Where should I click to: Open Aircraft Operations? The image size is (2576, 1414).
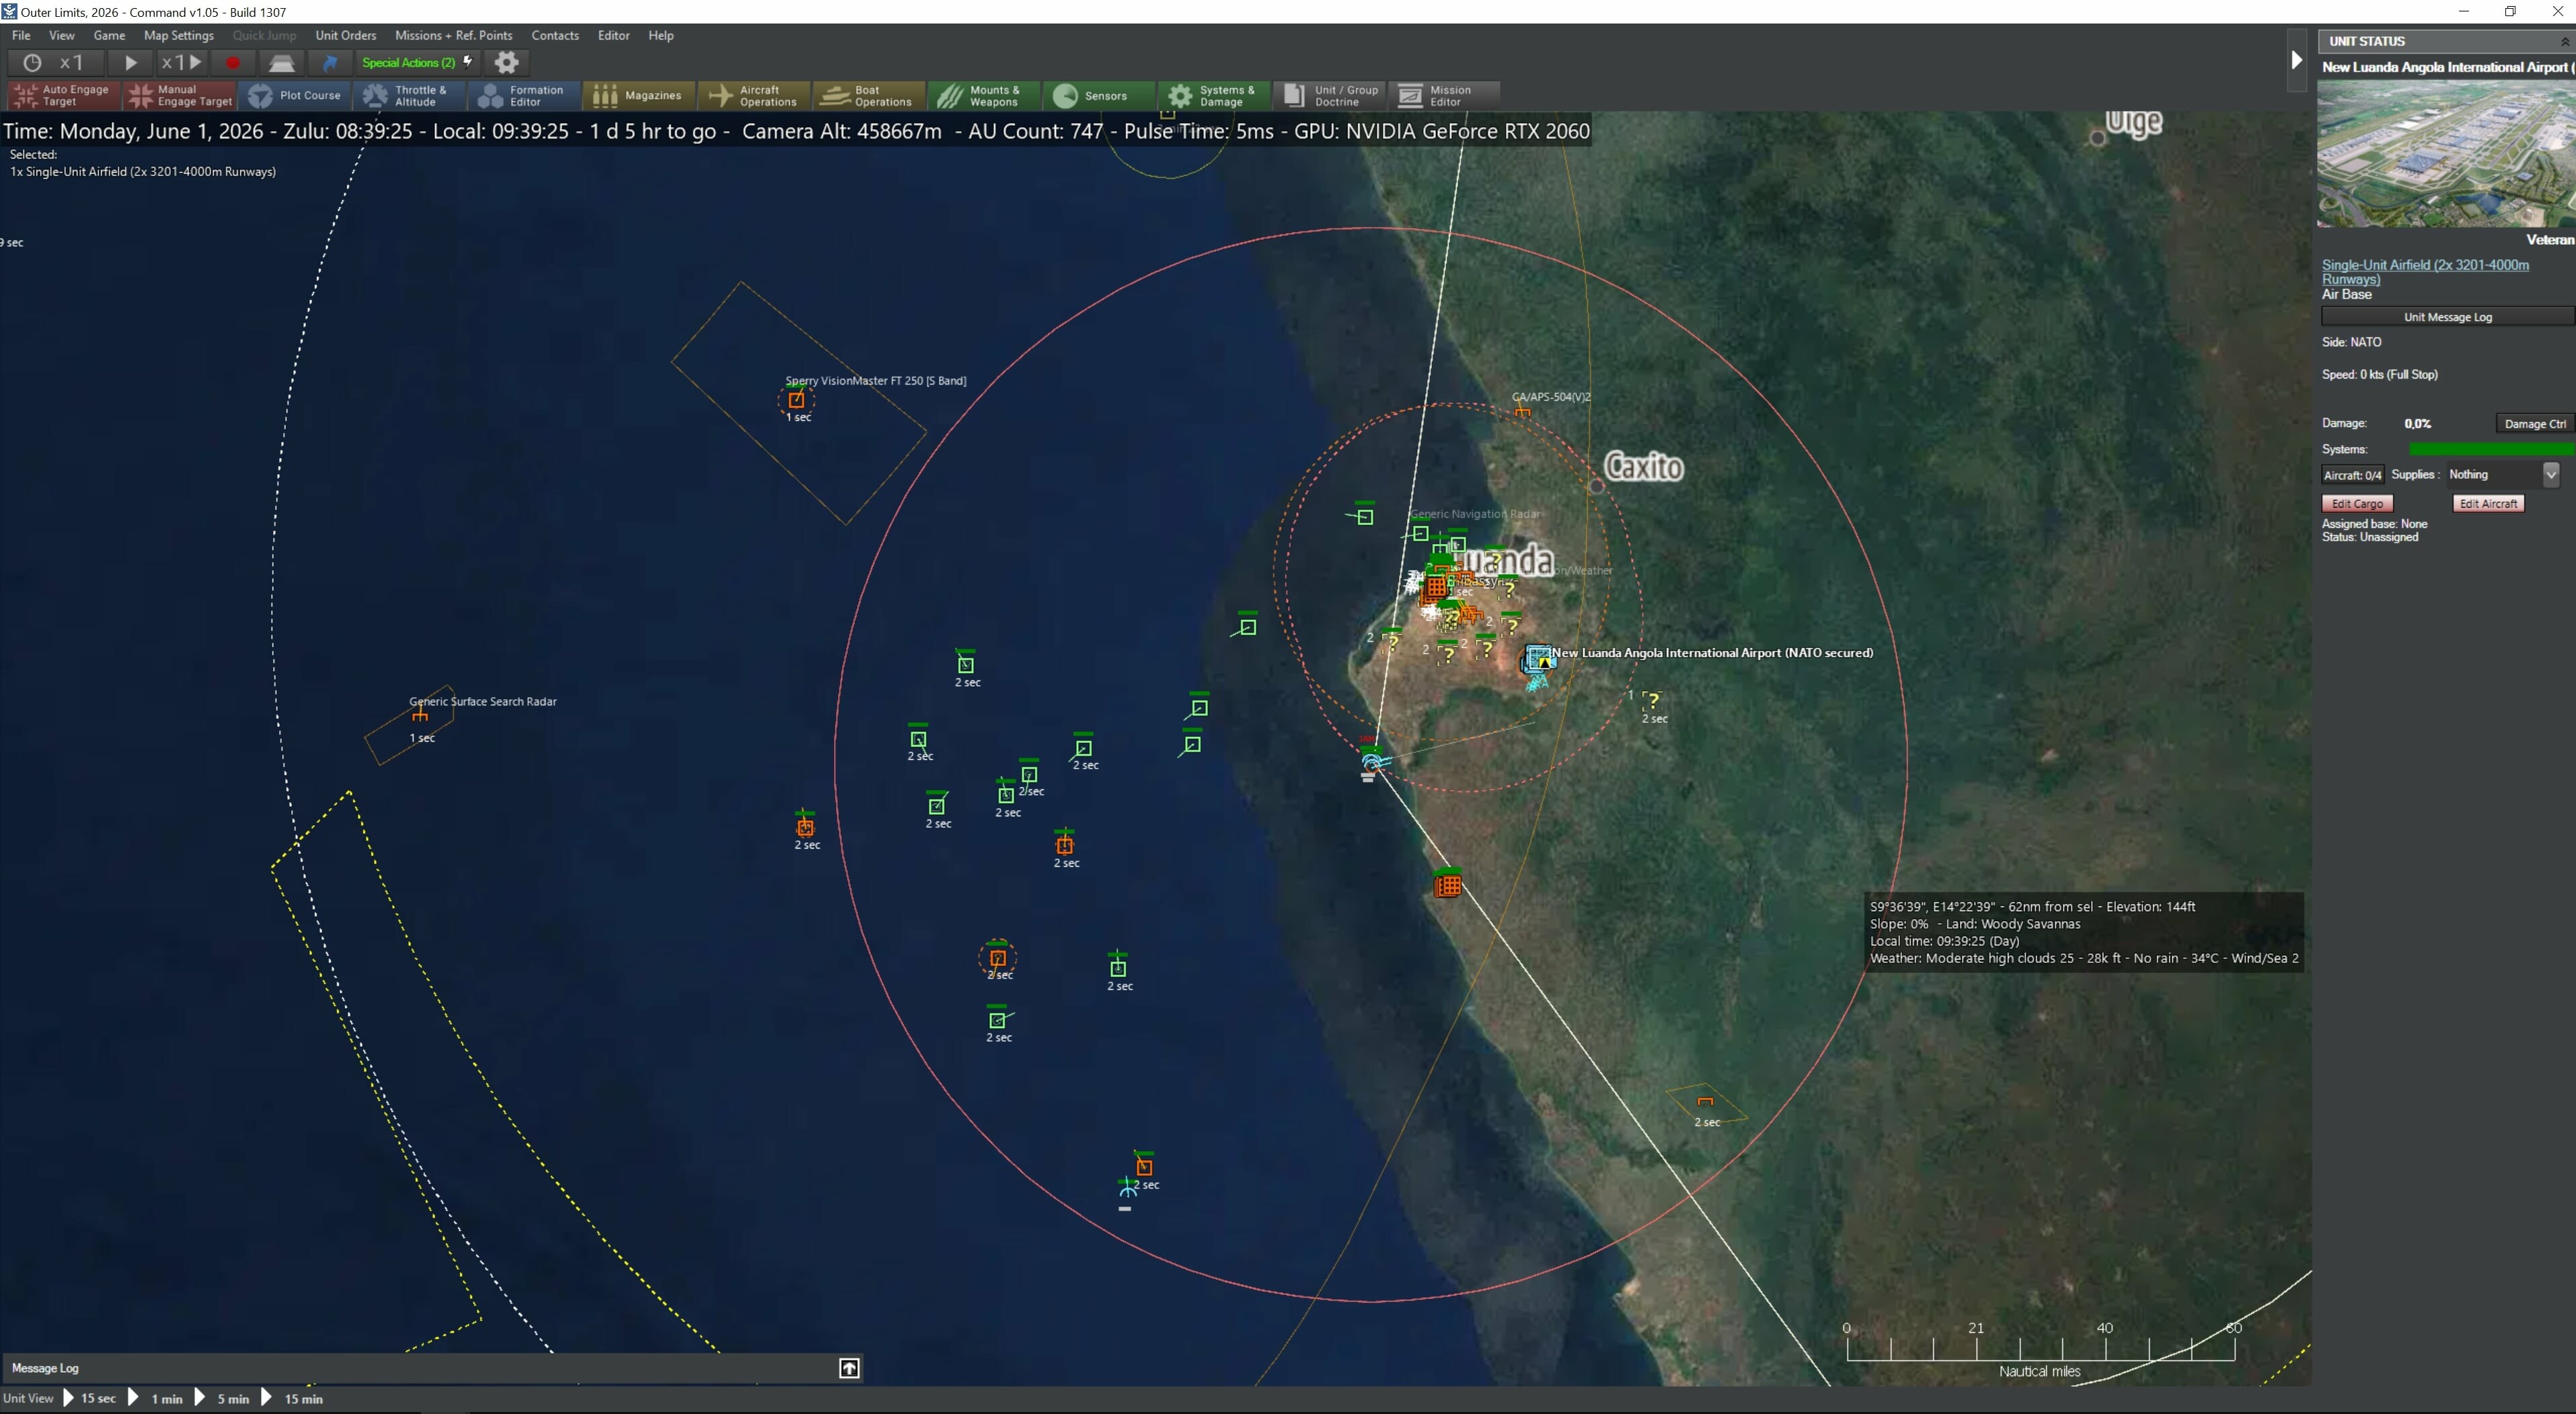(754, 95)
